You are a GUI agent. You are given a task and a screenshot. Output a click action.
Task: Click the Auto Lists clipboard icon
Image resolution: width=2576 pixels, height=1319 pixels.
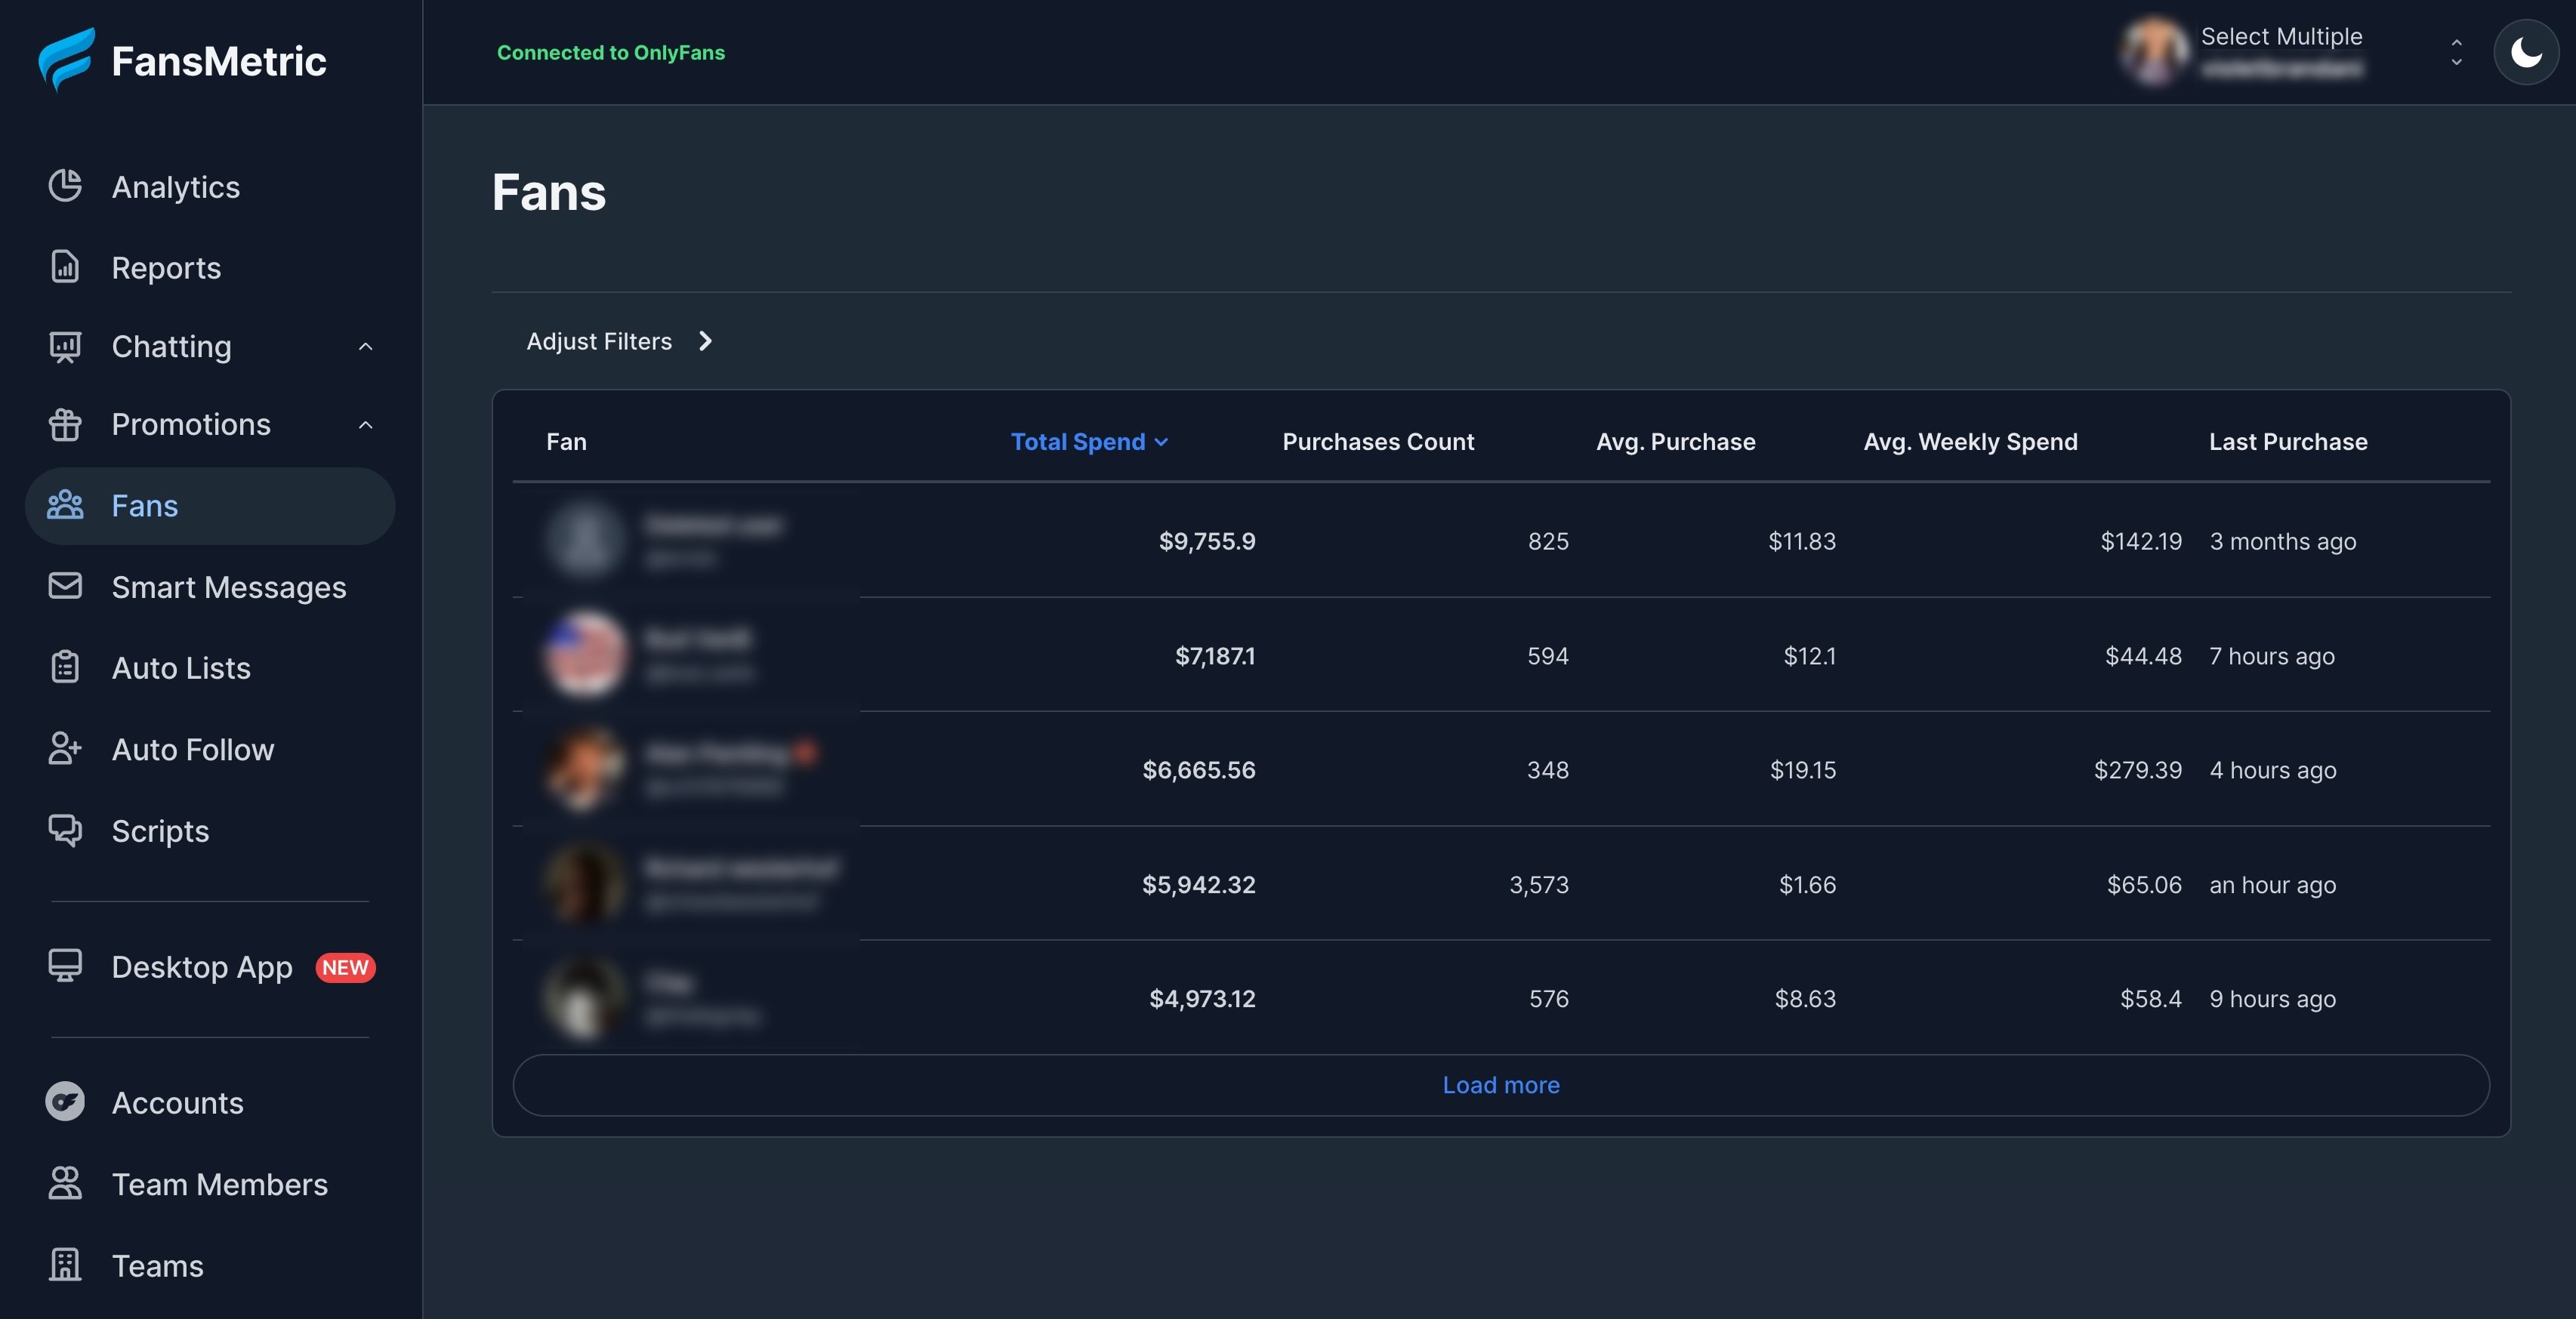65,667
